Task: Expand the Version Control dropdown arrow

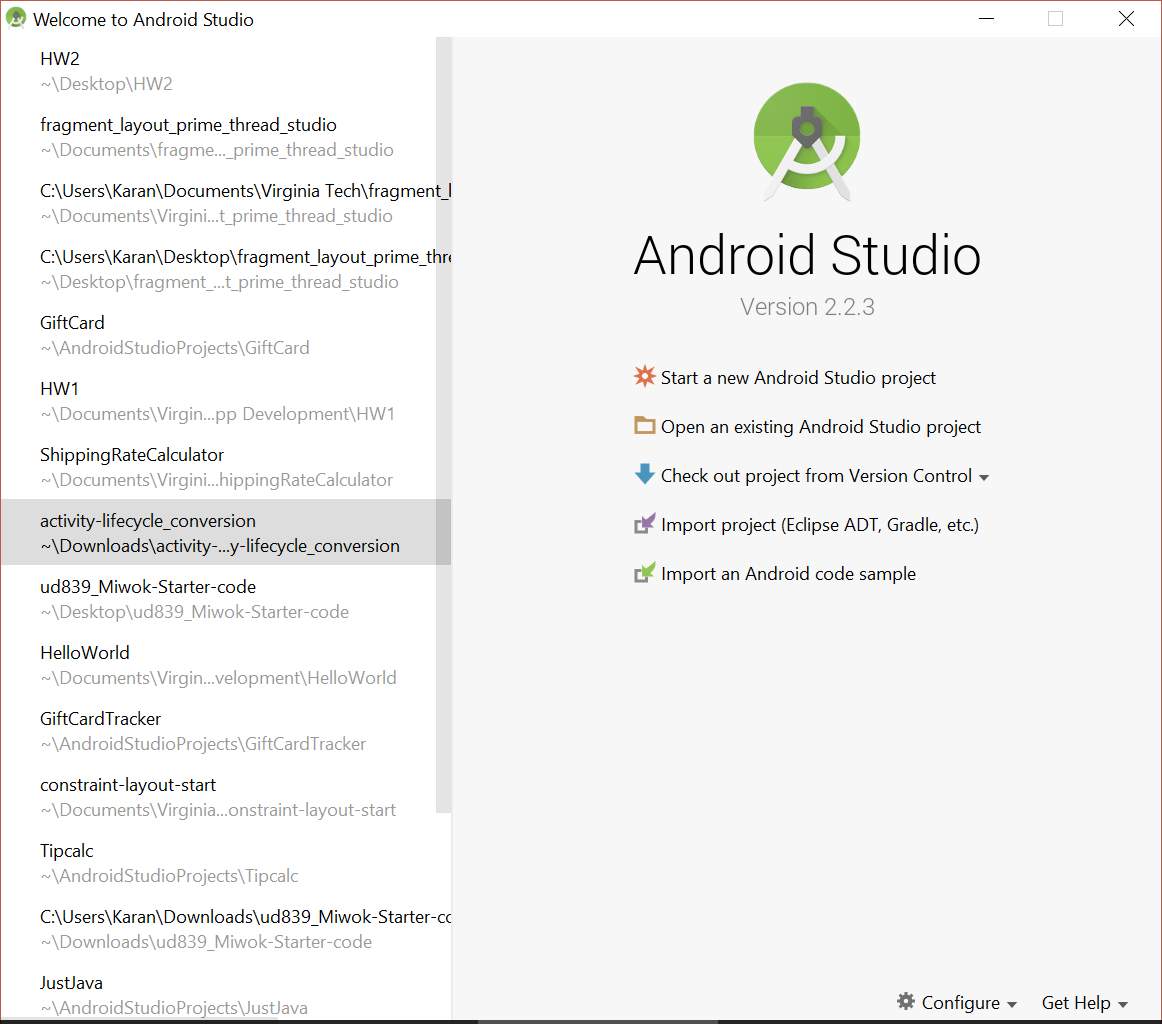Action: pyautogui.click(x=984, y=478)
